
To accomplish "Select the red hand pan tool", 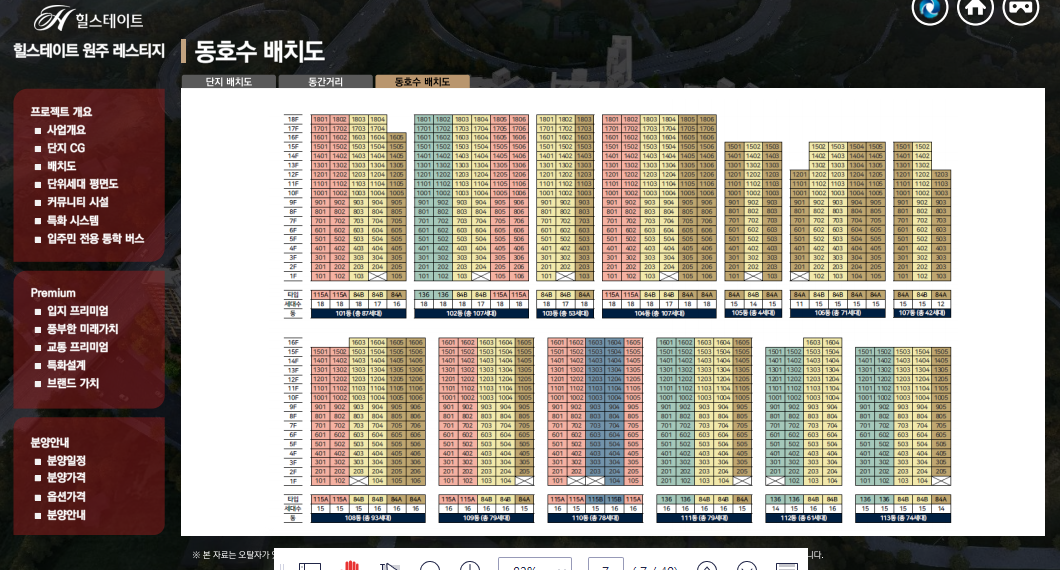I will (x=351, y=565).
